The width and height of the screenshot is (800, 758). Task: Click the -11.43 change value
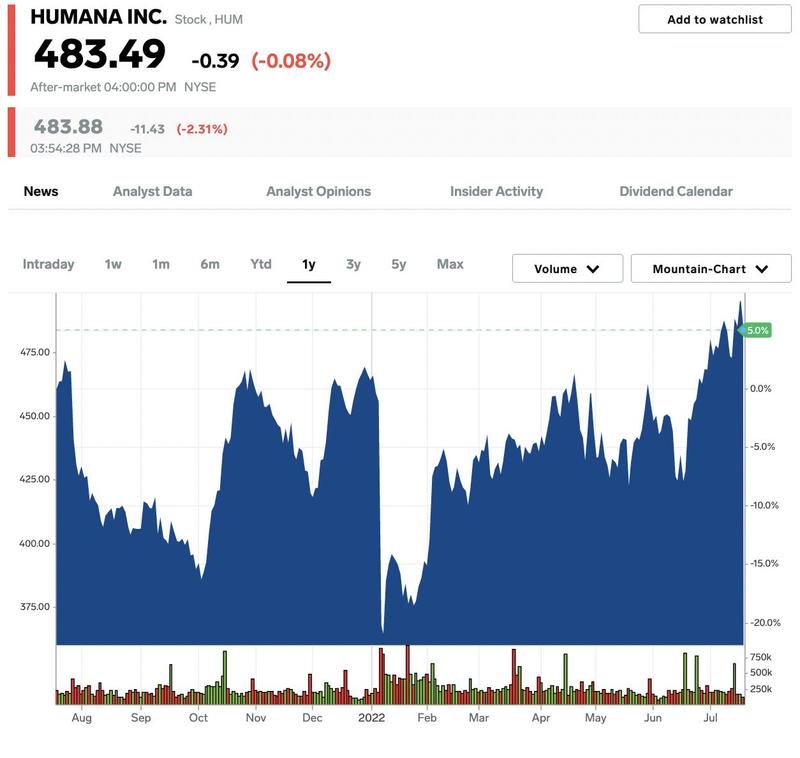coord(147,129)
